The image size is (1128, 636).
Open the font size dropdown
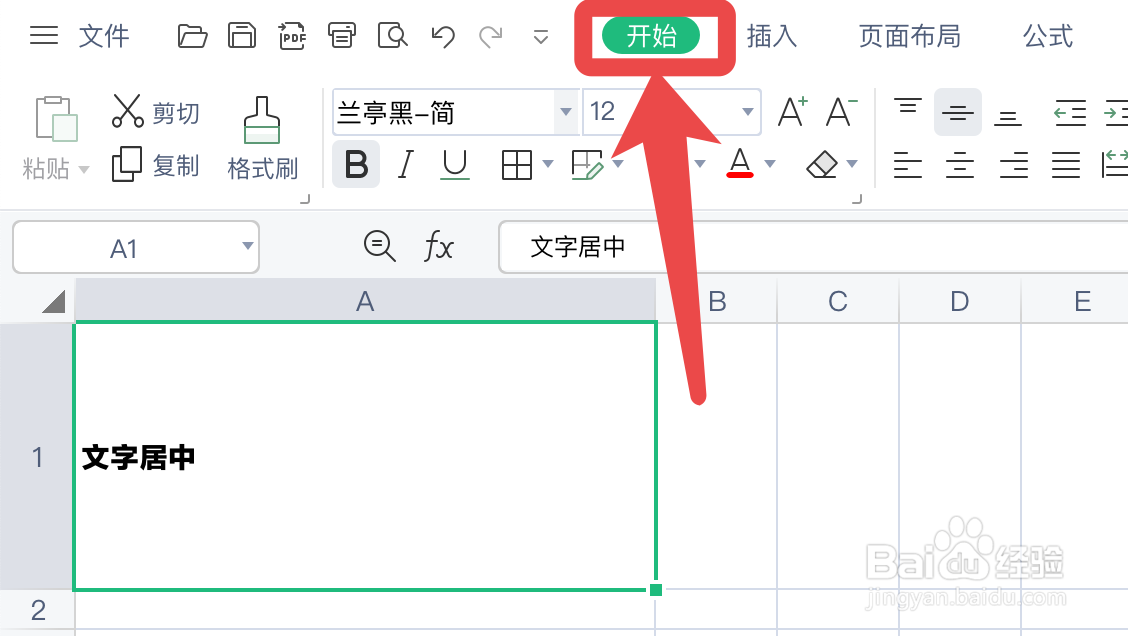(x=746, y=112)
